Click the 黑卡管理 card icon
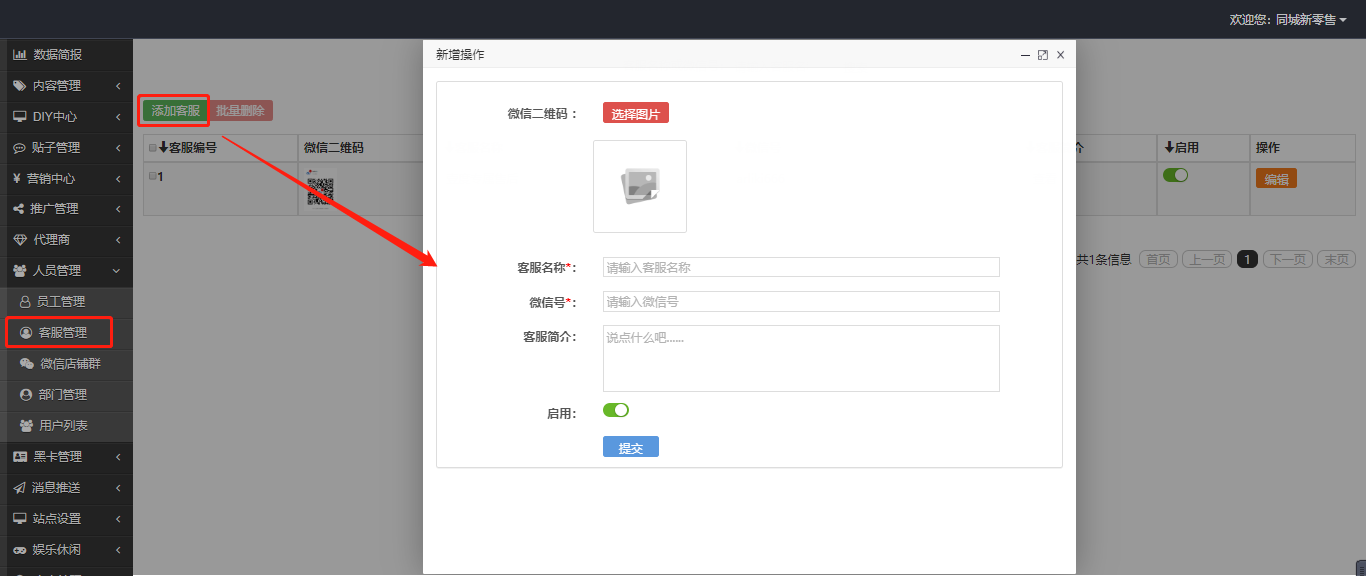Image resolution: width=1366 pixels, height=576 pixels. pyautogui.click(x=20, y=457)
